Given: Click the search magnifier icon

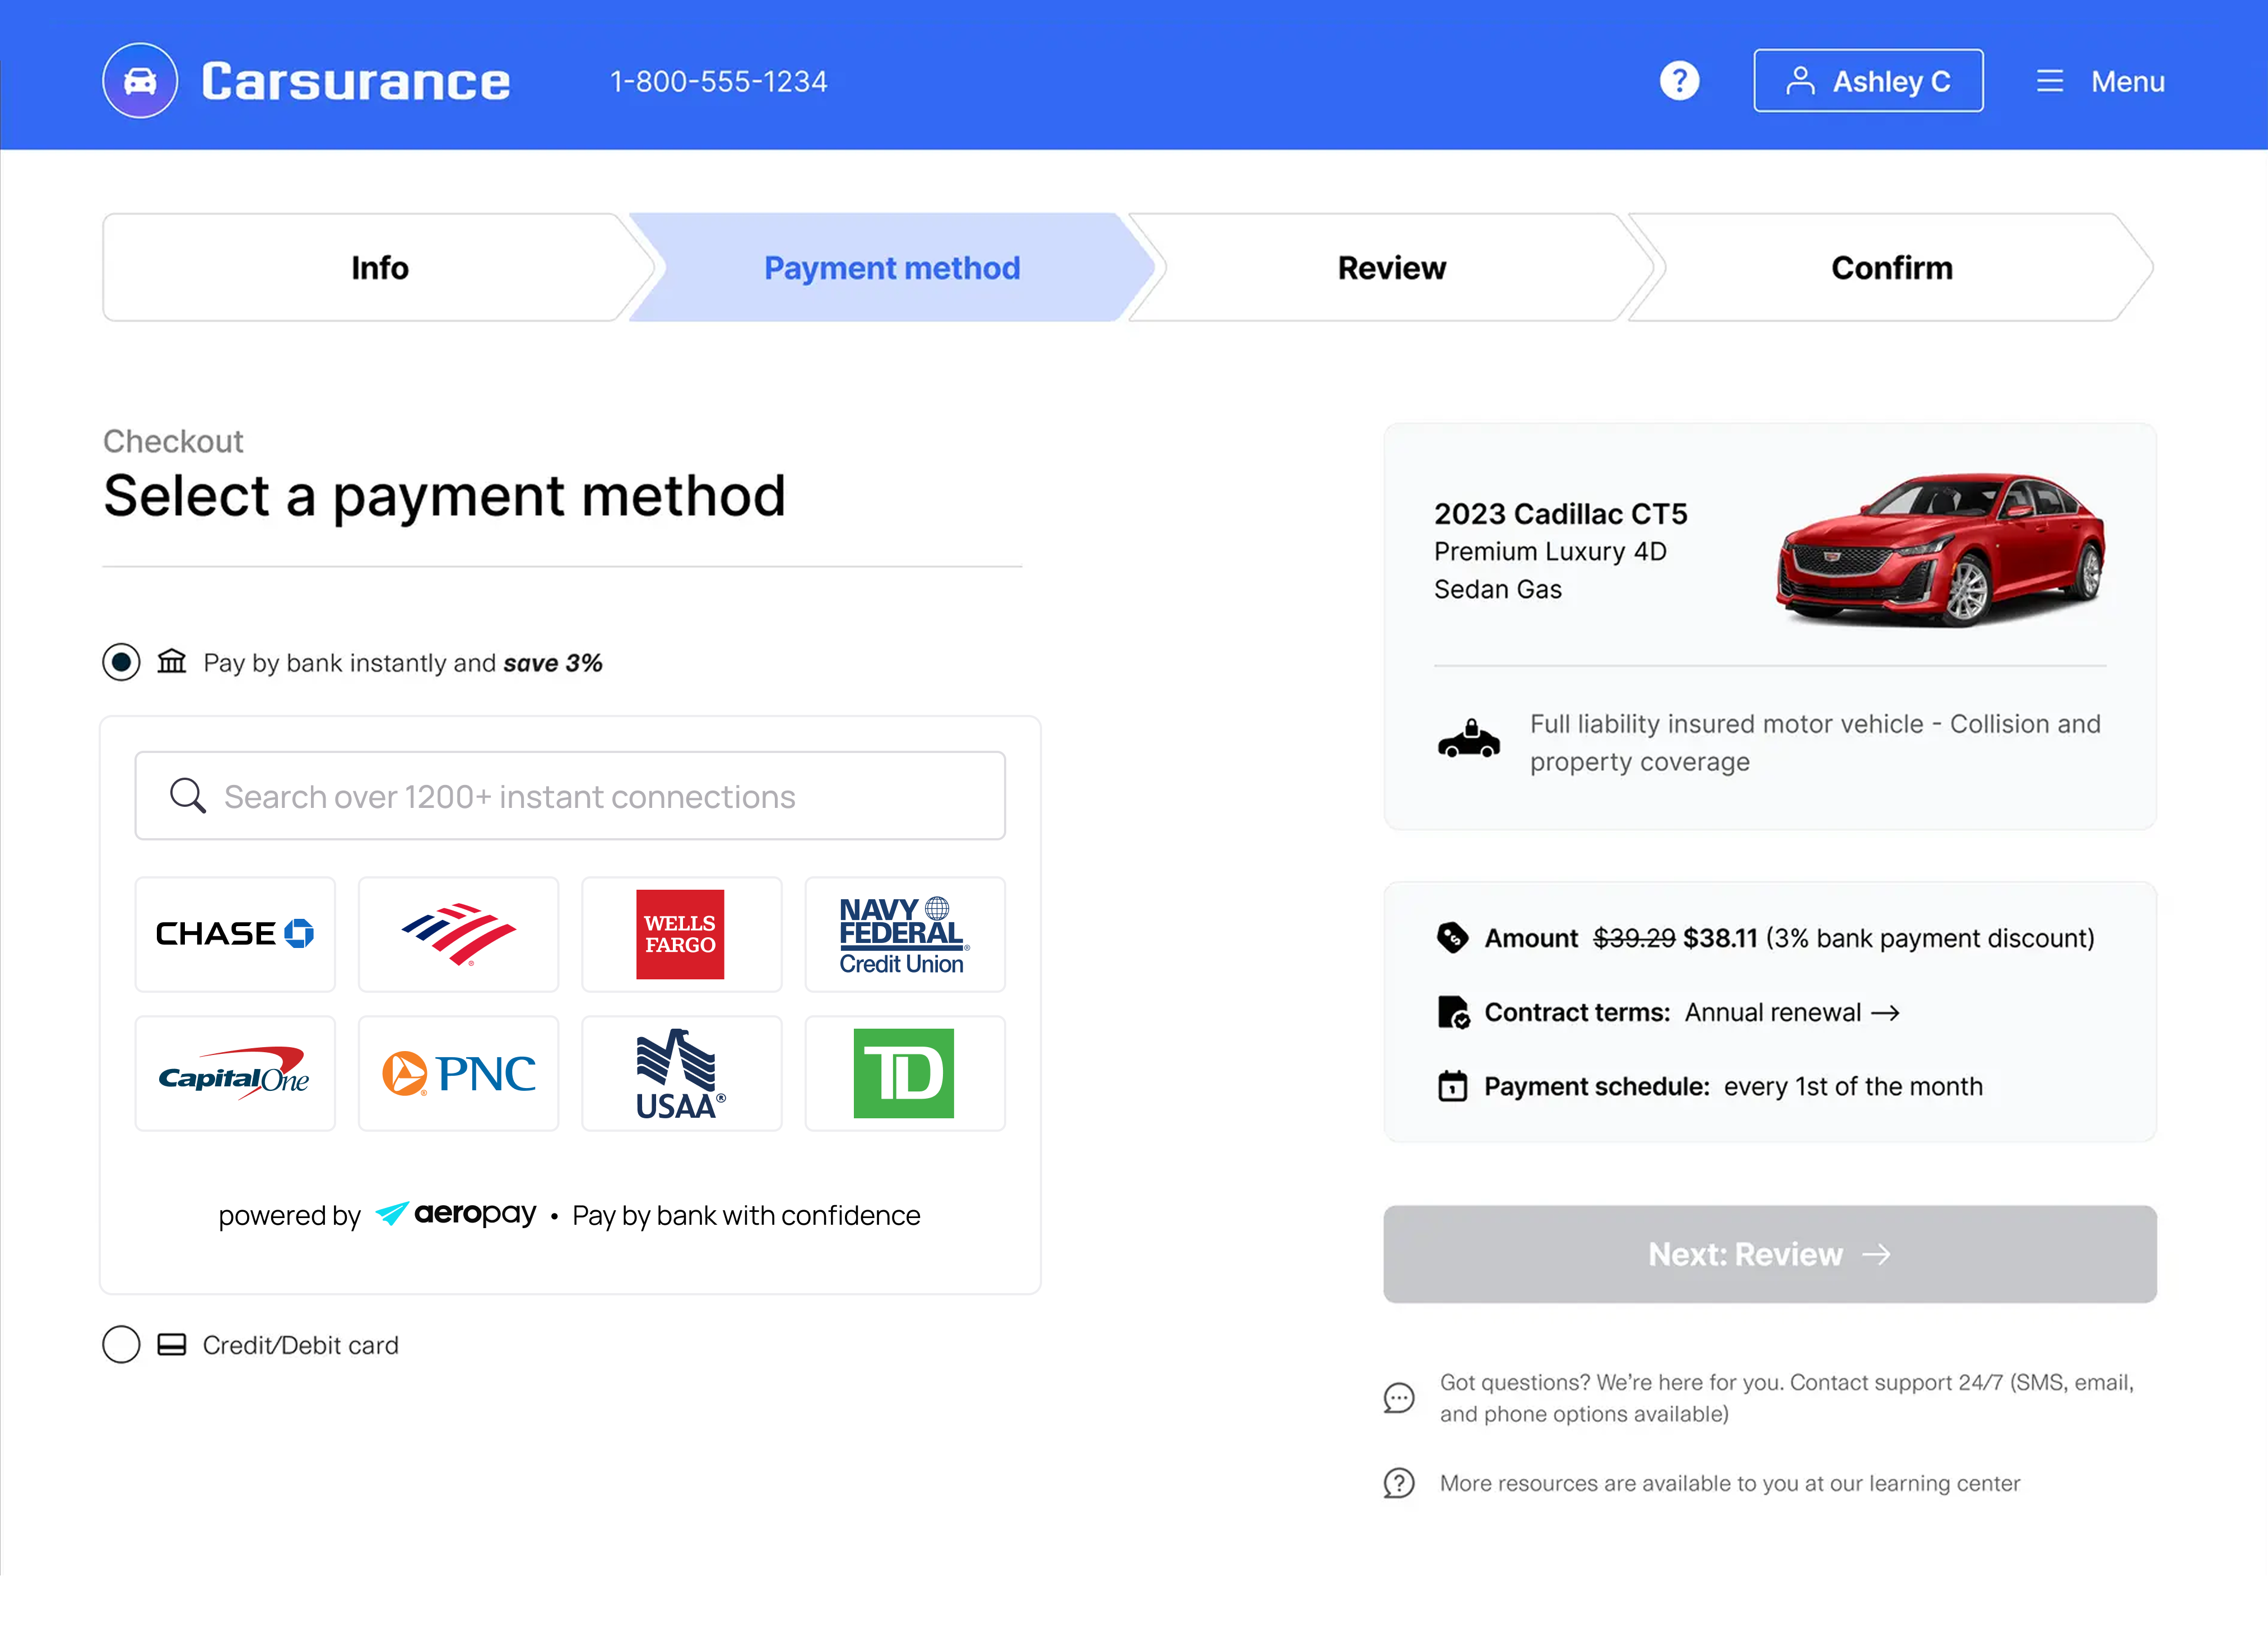Looking at the screenshot, I should click(x=187, y=796).
